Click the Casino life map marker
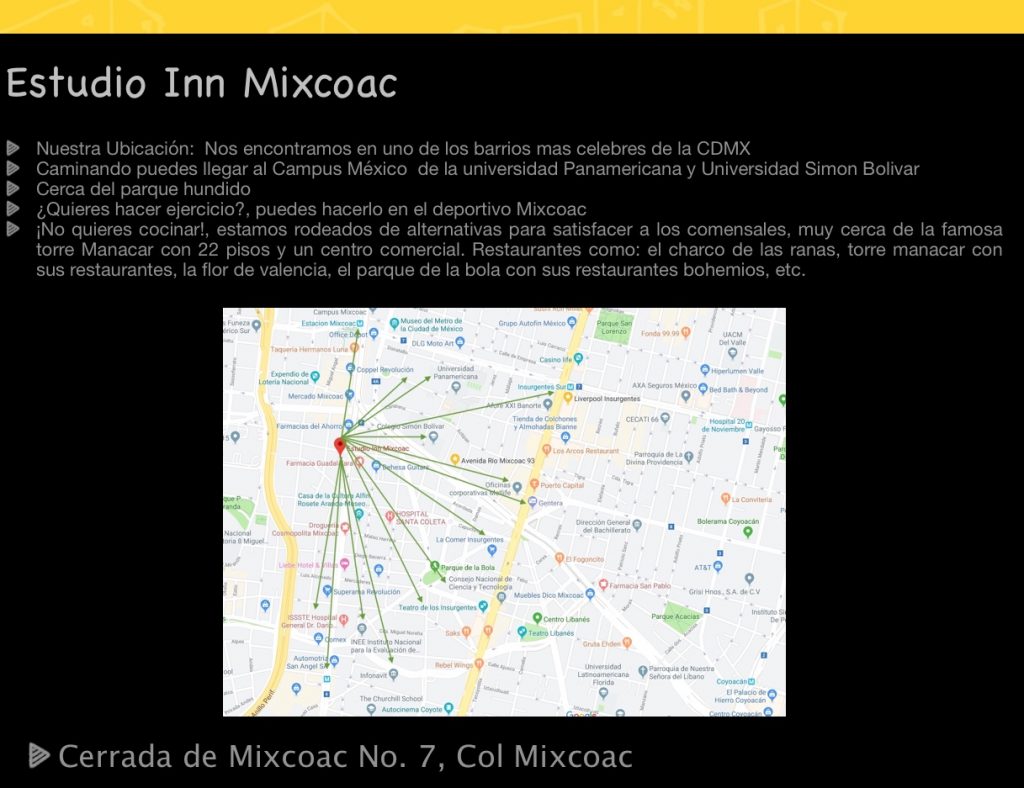1024x788 pixels. 578,358
